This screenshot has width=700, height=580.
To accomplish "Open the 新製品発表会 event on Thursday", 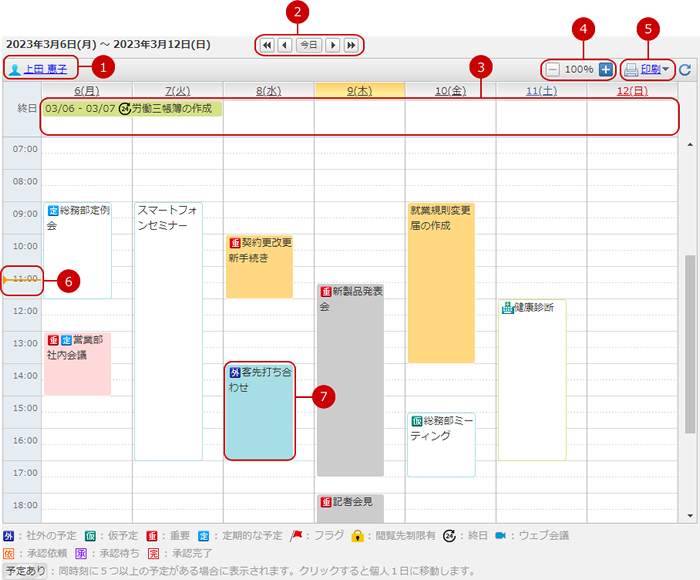I will click(x=350, y=380).
